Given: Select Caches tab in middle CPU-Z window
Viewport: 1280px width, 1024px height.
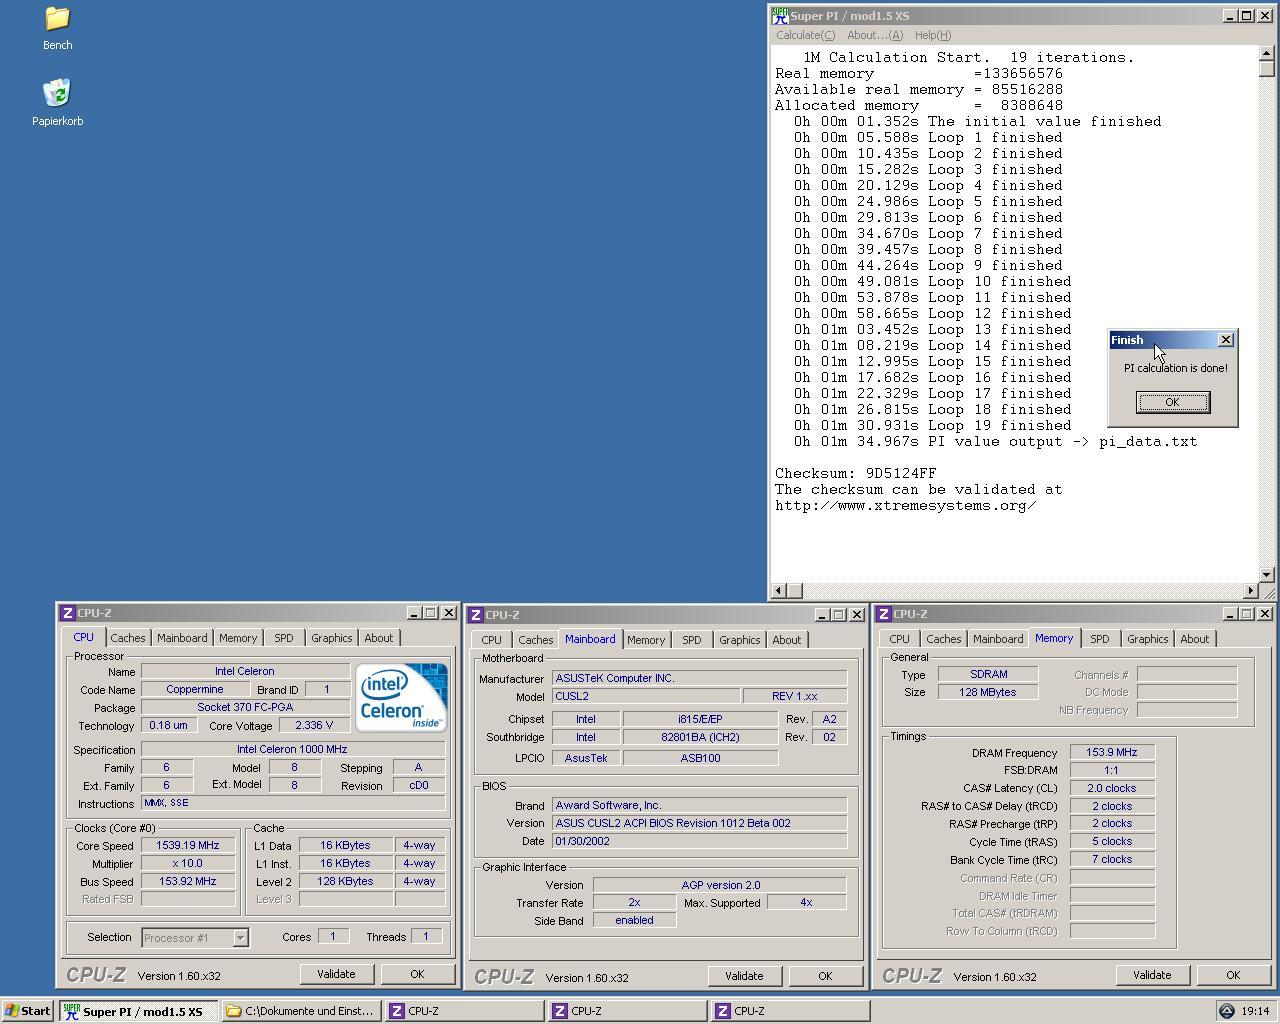Looking at the screenshot, I should [536, 640].
